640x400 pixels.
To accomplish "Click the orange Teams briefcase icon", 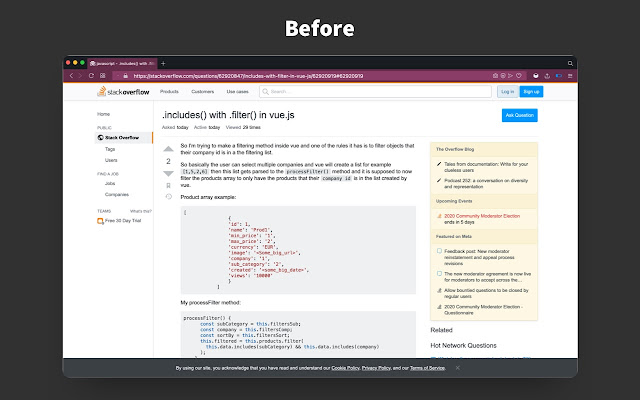I will coord(100,221).
